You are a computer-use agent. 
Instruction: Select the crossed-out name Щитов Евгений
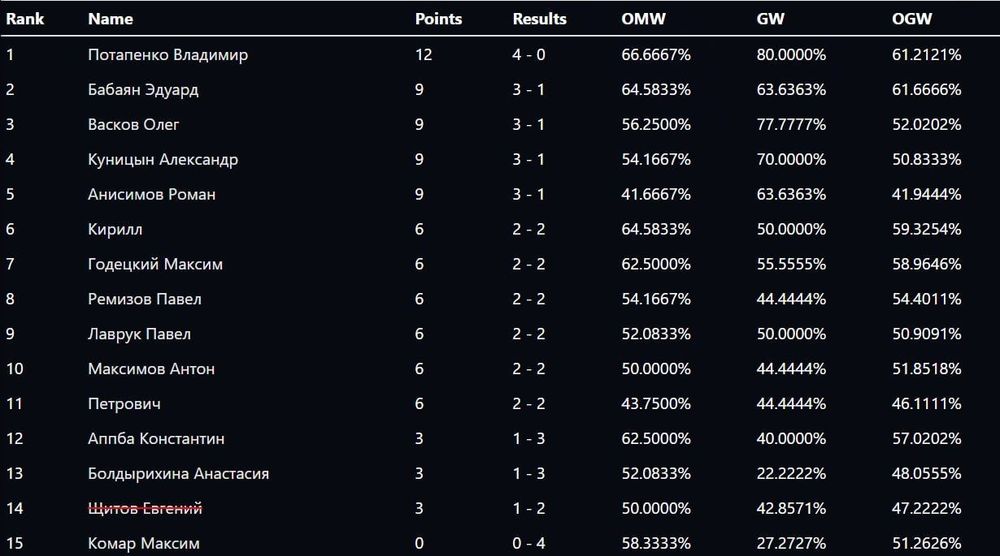point(145,509)
